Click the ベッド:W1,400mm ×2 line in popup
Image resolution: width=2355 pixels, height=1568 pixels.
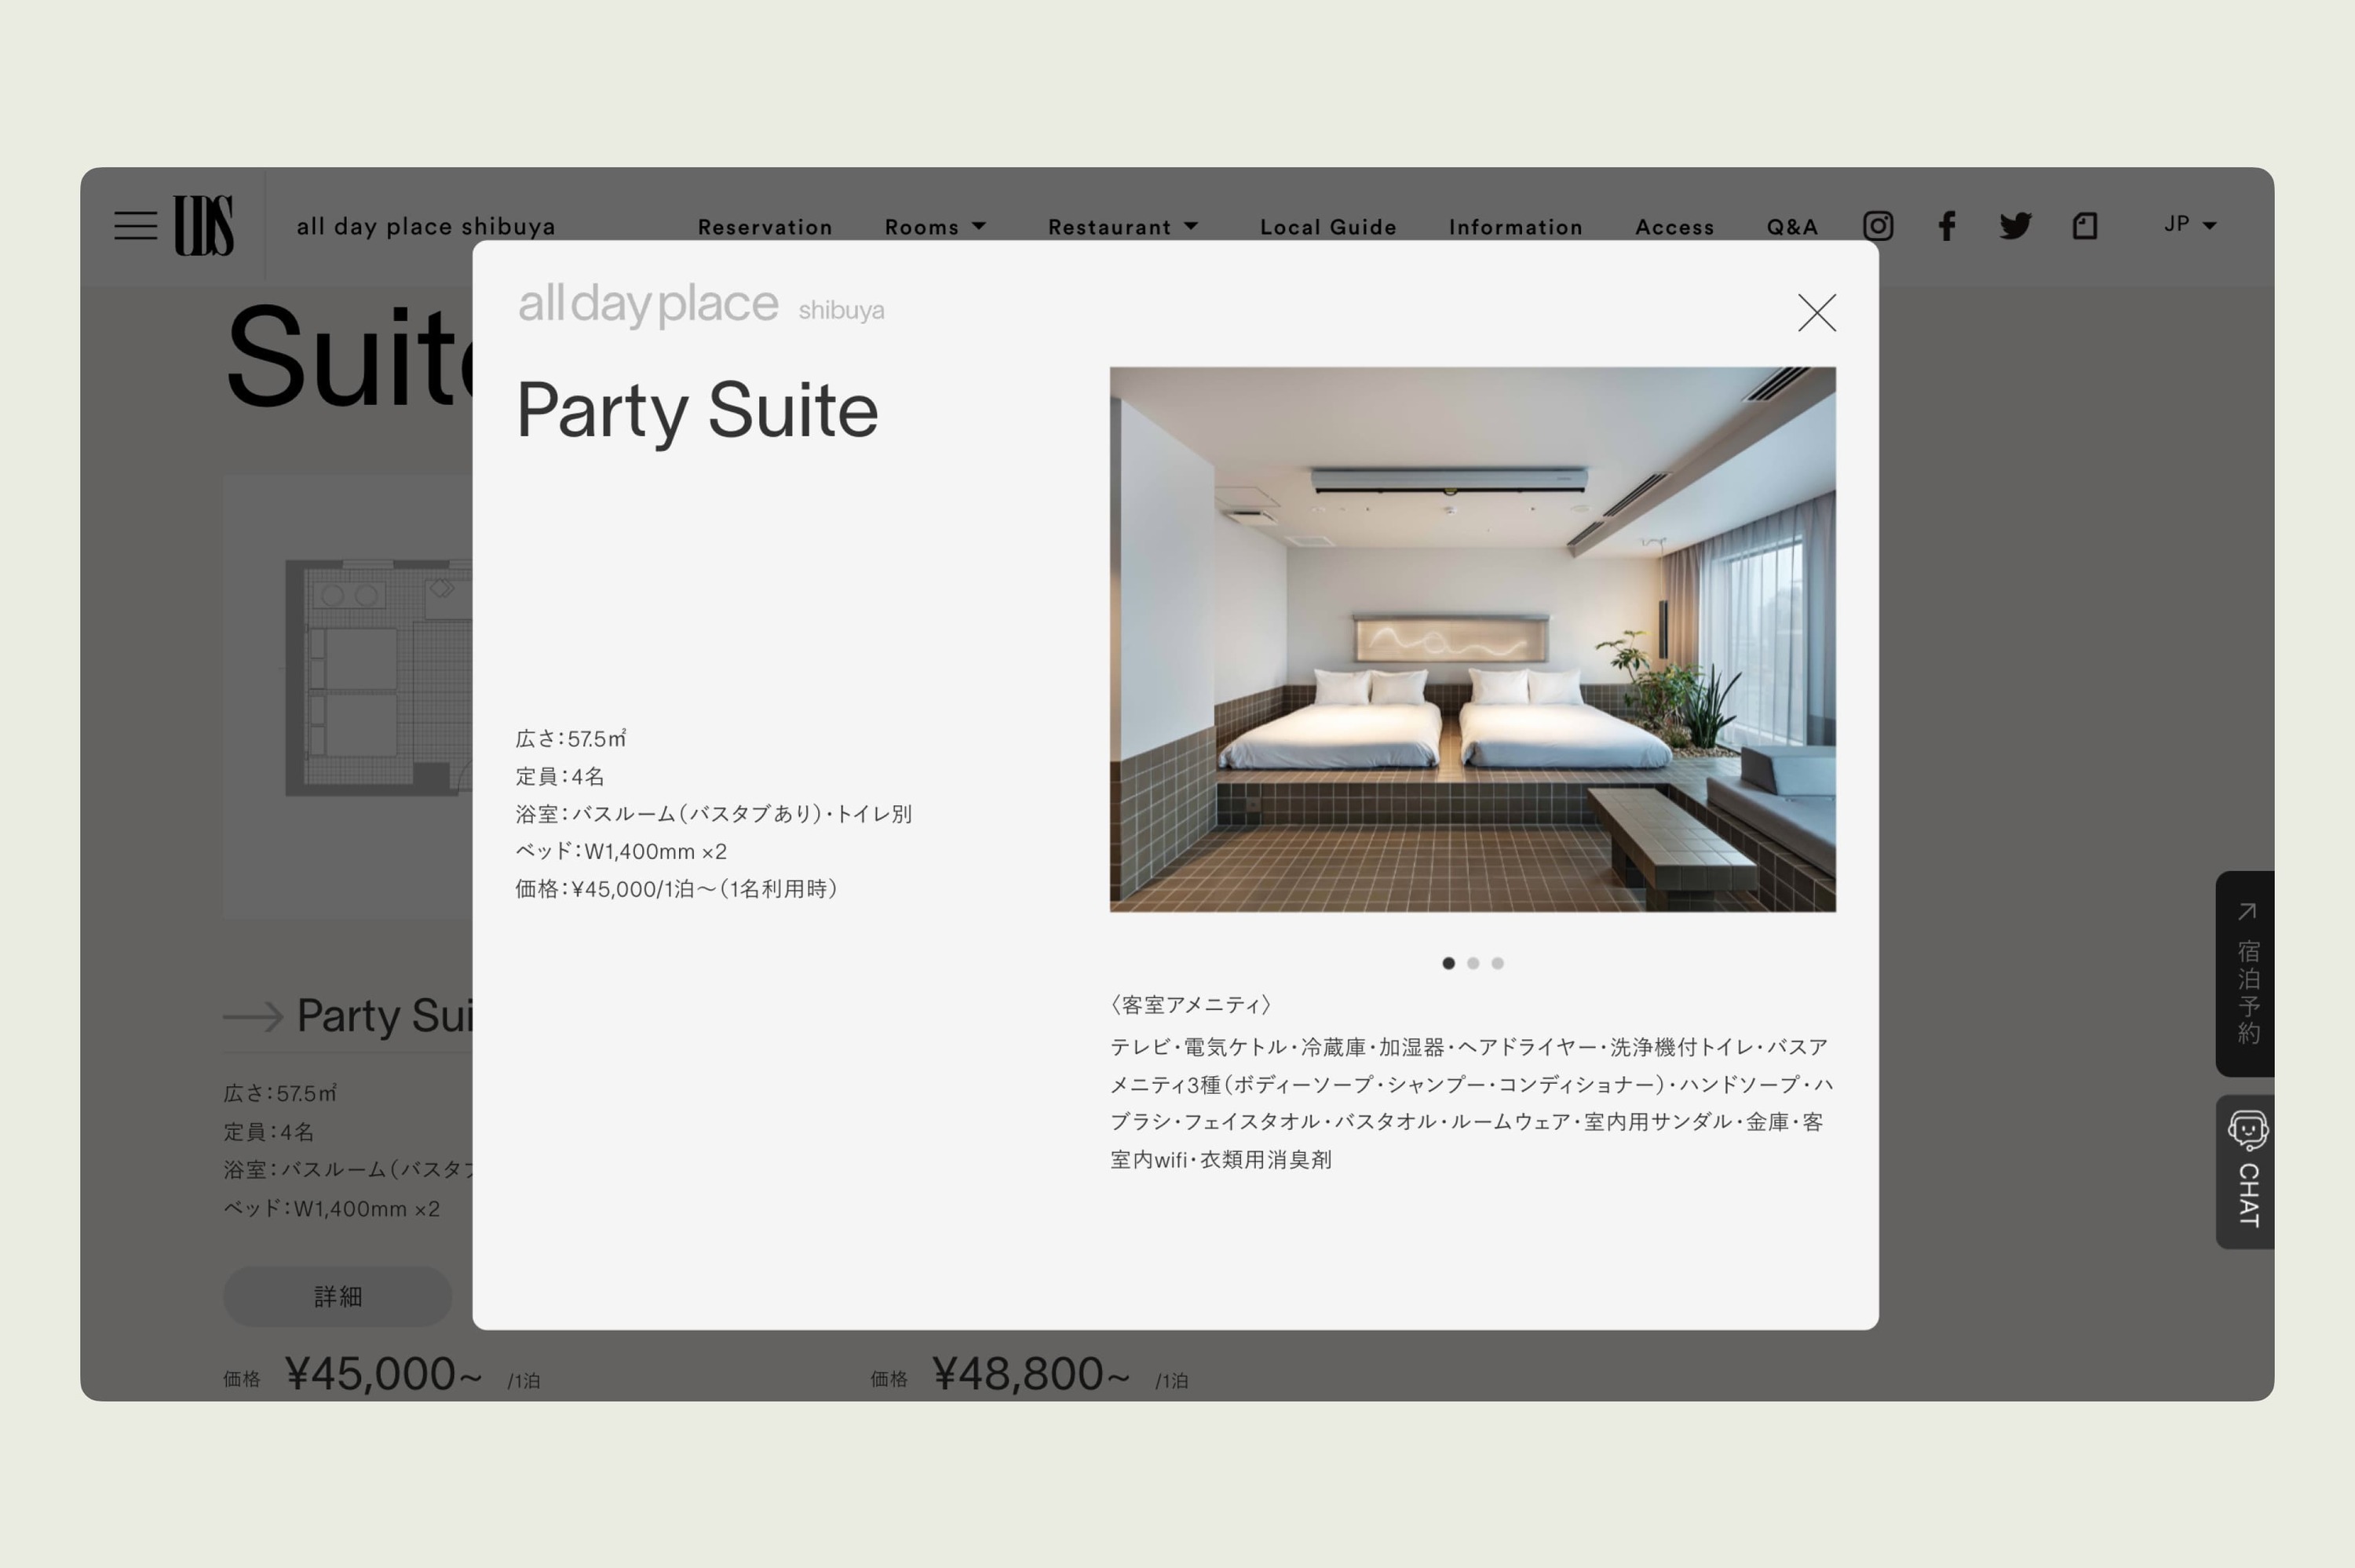click(620, 851)
